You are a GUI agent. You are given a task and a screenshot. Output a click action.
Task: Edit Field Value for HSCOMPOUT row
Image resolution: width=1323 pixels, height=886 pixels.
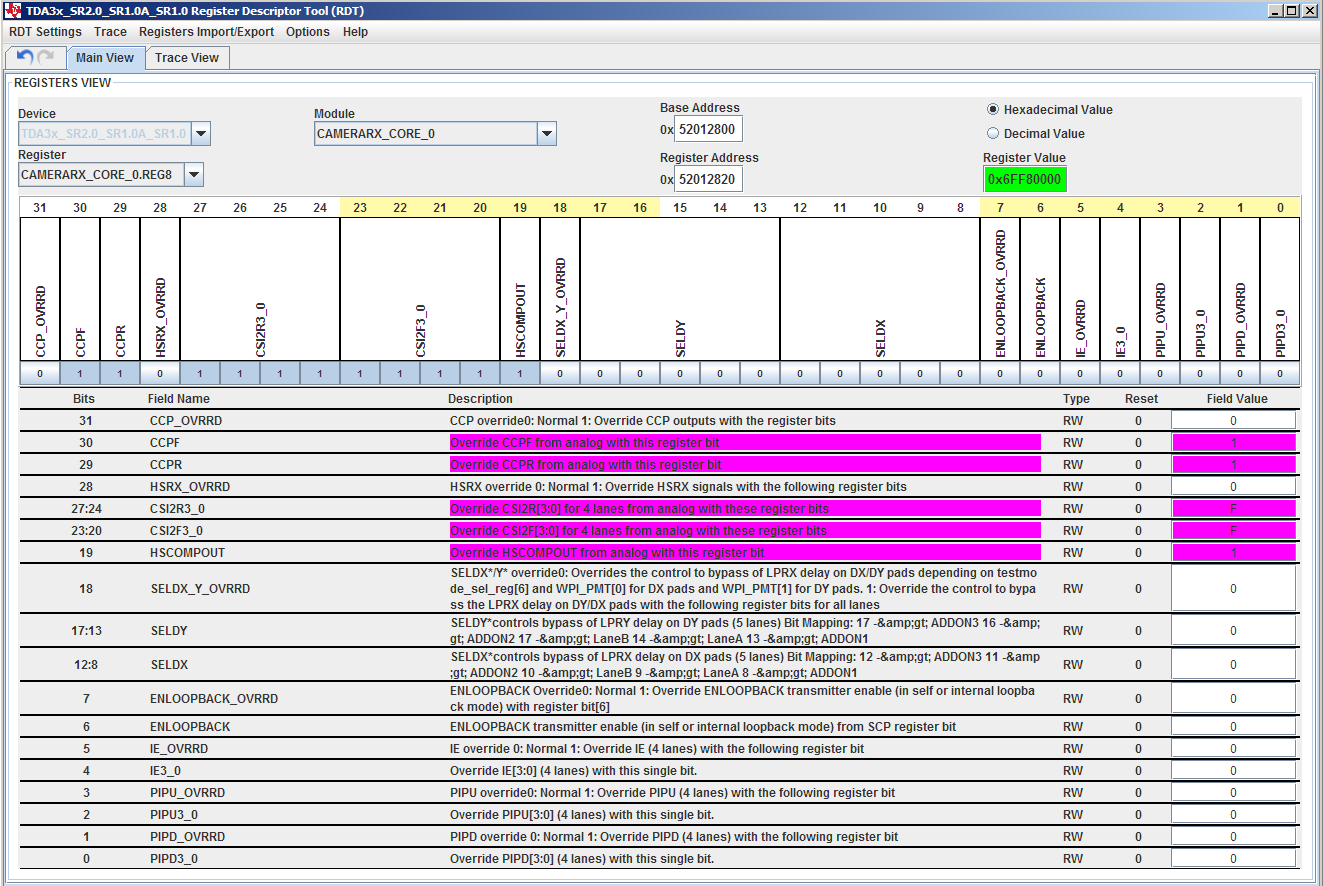click(1234, 553)
